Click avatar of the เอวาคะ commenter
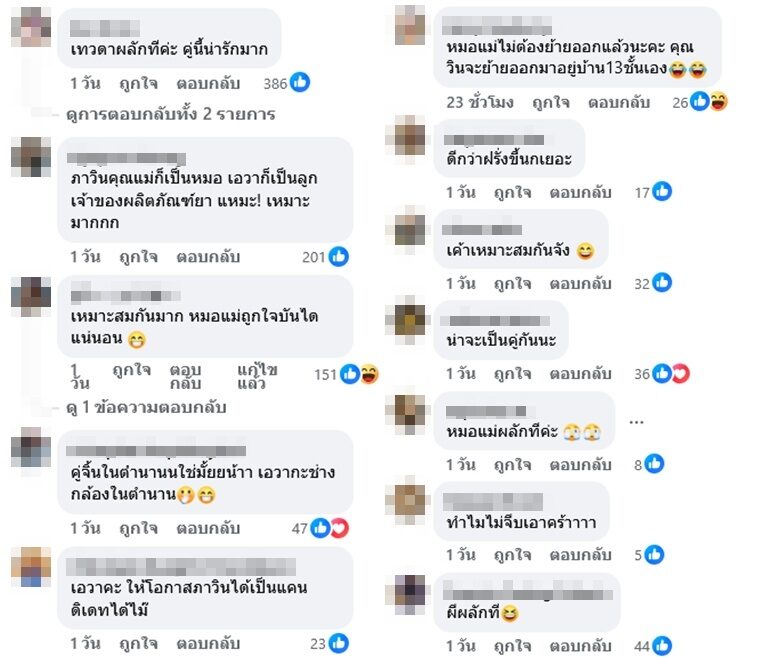The width and height of the screenshot is (760, 657). click(31, 566)
